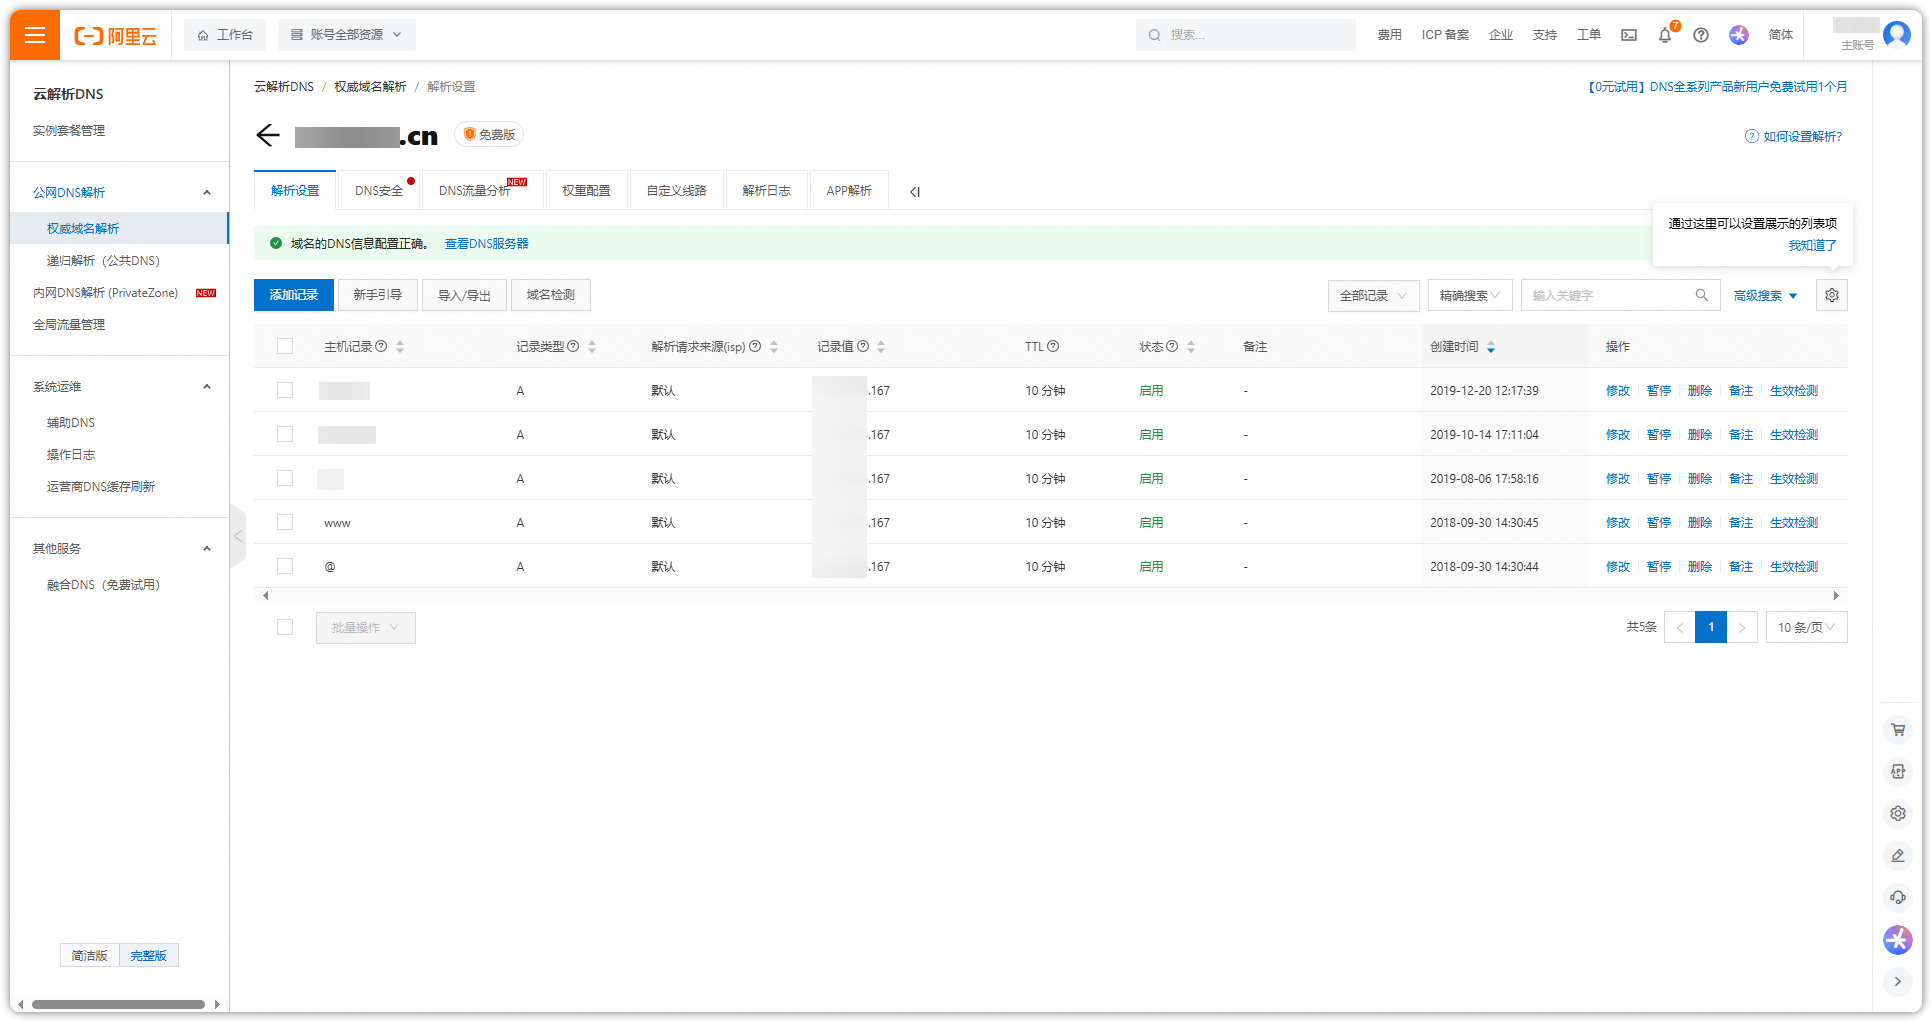This screenshot has width=1932, height=1022.
Task: Open the 解析日志 tab
Action: coord(766,191)
